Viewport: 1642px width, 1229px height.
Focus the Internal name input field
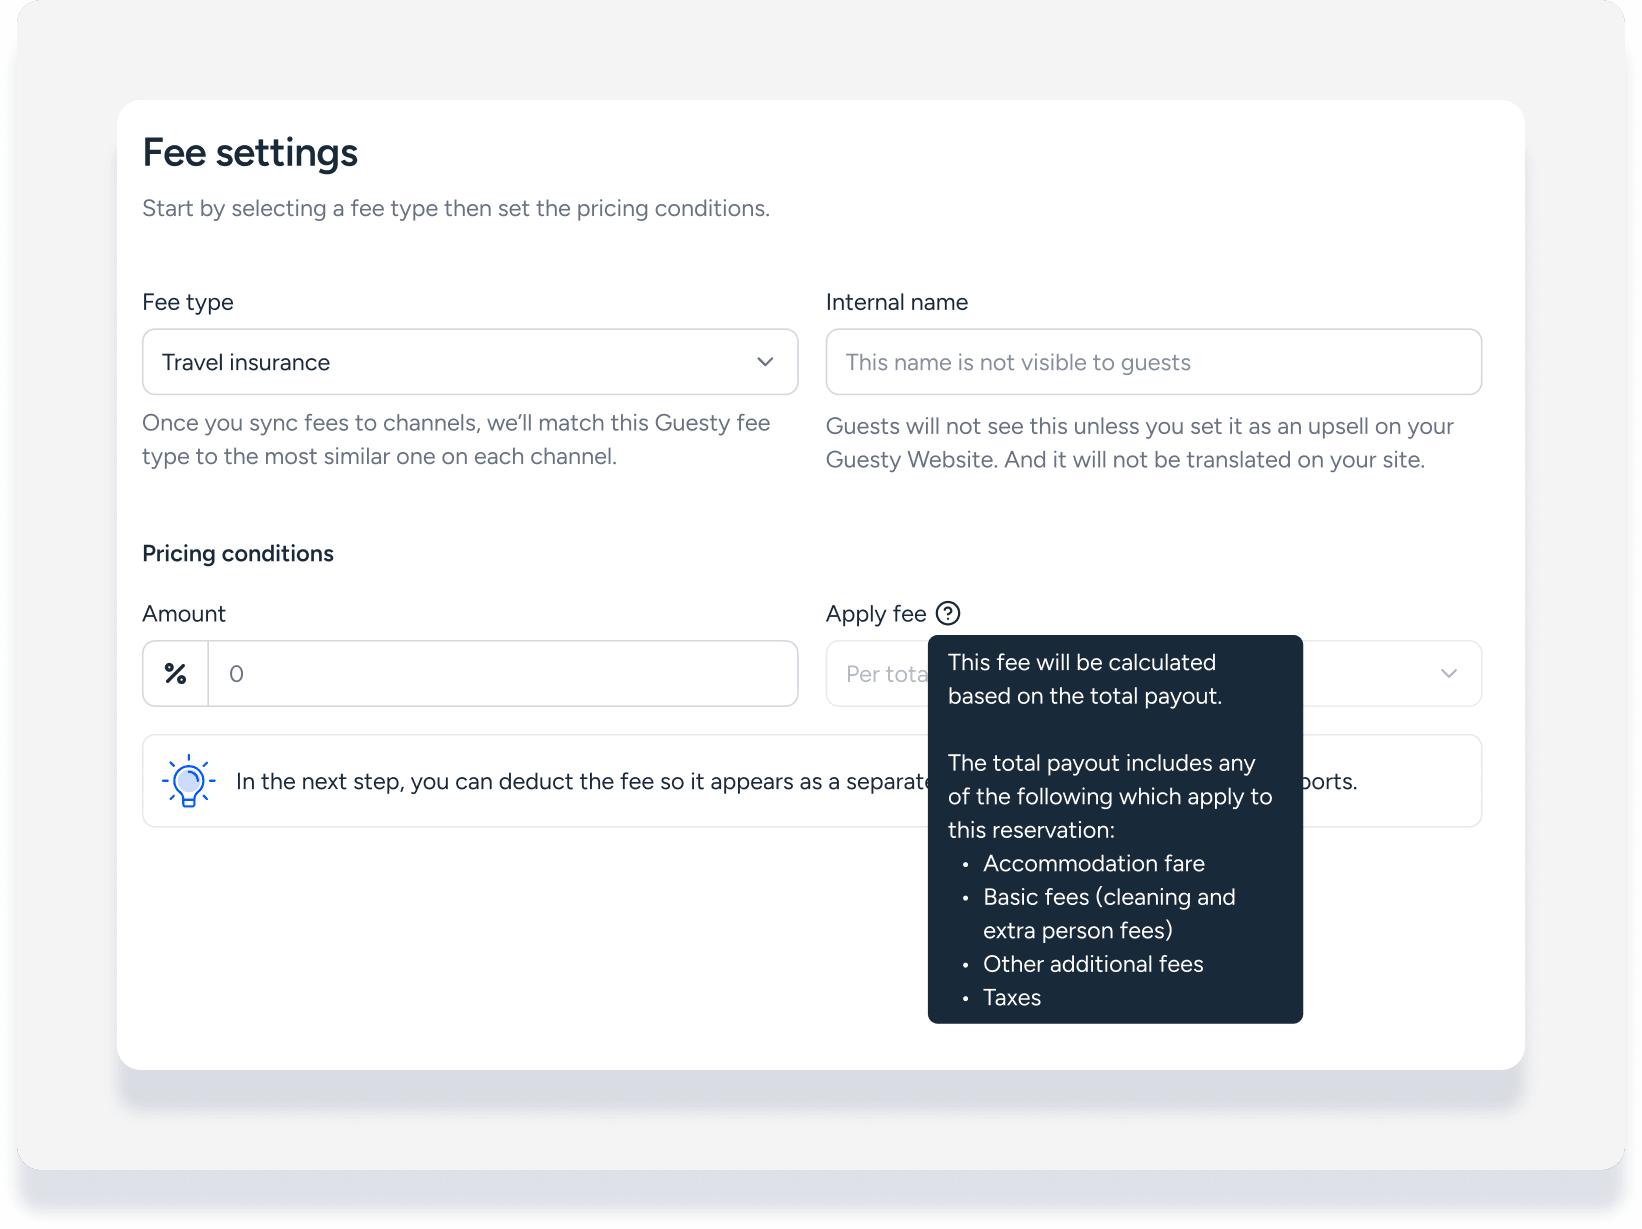click(x=1153, y=362)
